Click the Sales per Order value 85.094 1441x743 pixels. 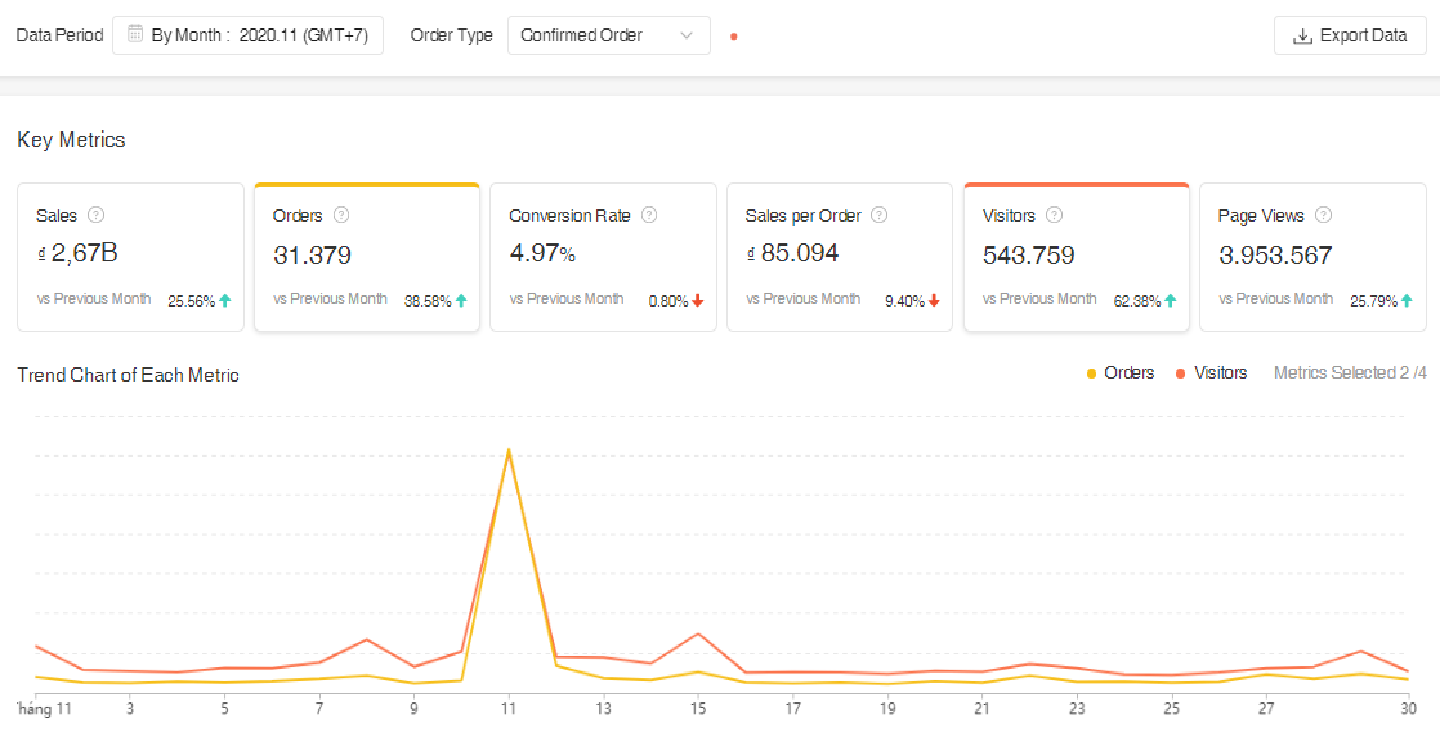pyautogui.click(x=792, y=254)
